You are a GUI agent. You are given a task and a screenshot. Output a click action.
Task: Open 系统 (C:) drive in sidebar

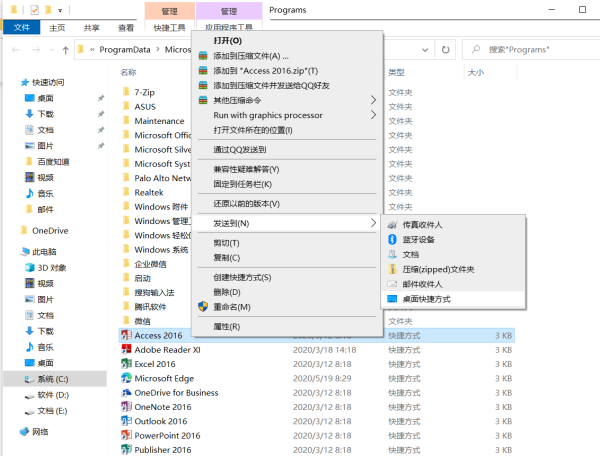pyautogui.click(x=53, y=379)
